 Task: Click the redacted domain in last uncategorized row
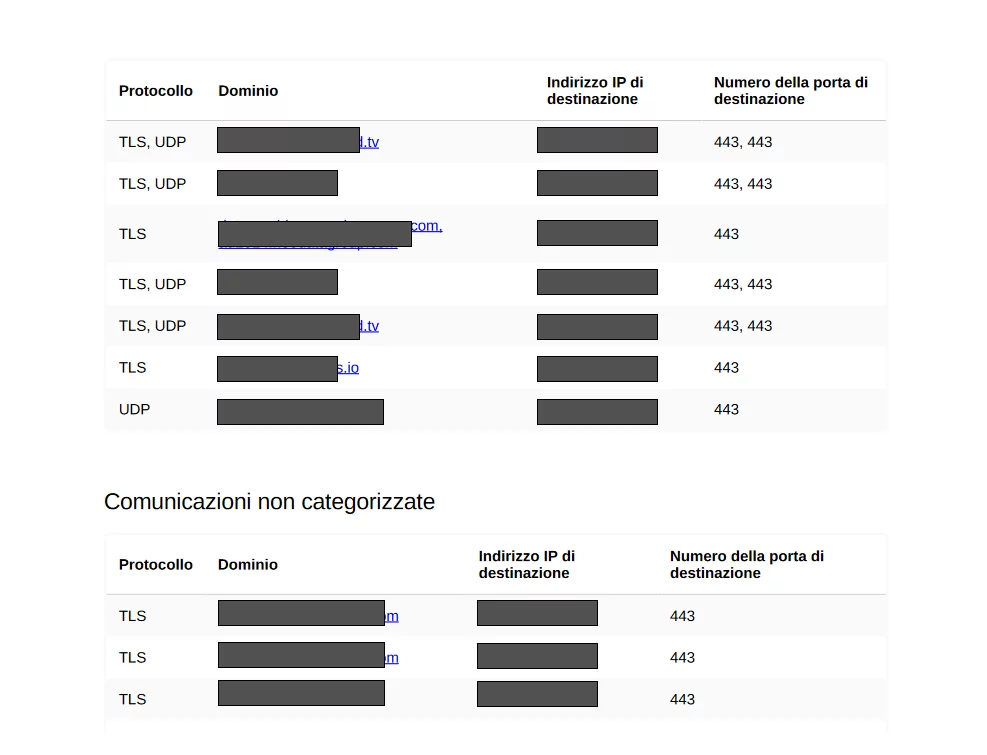(x=302, y=693)
